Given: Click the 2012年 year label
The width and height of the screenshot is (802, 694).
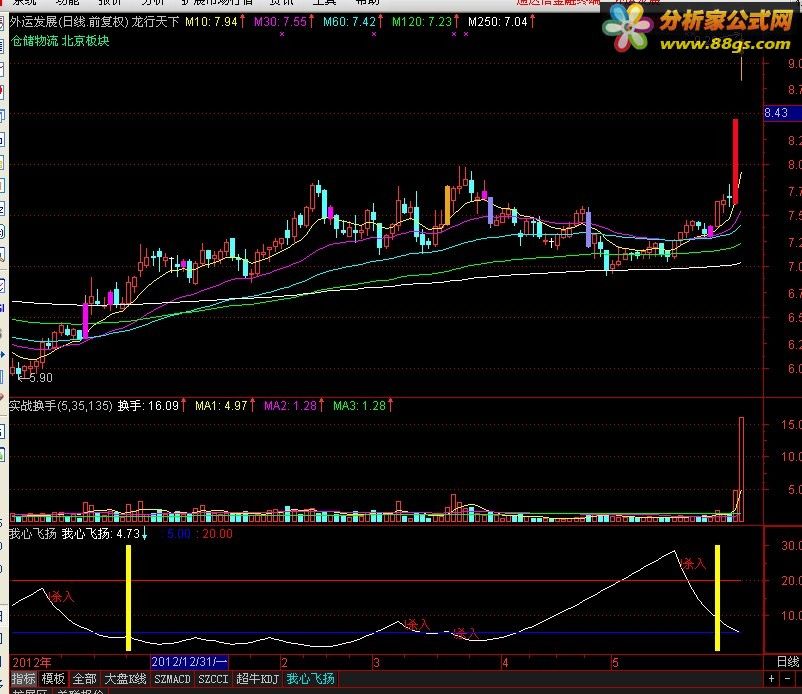Looking at the screenshot, I should tap(32, 662).
